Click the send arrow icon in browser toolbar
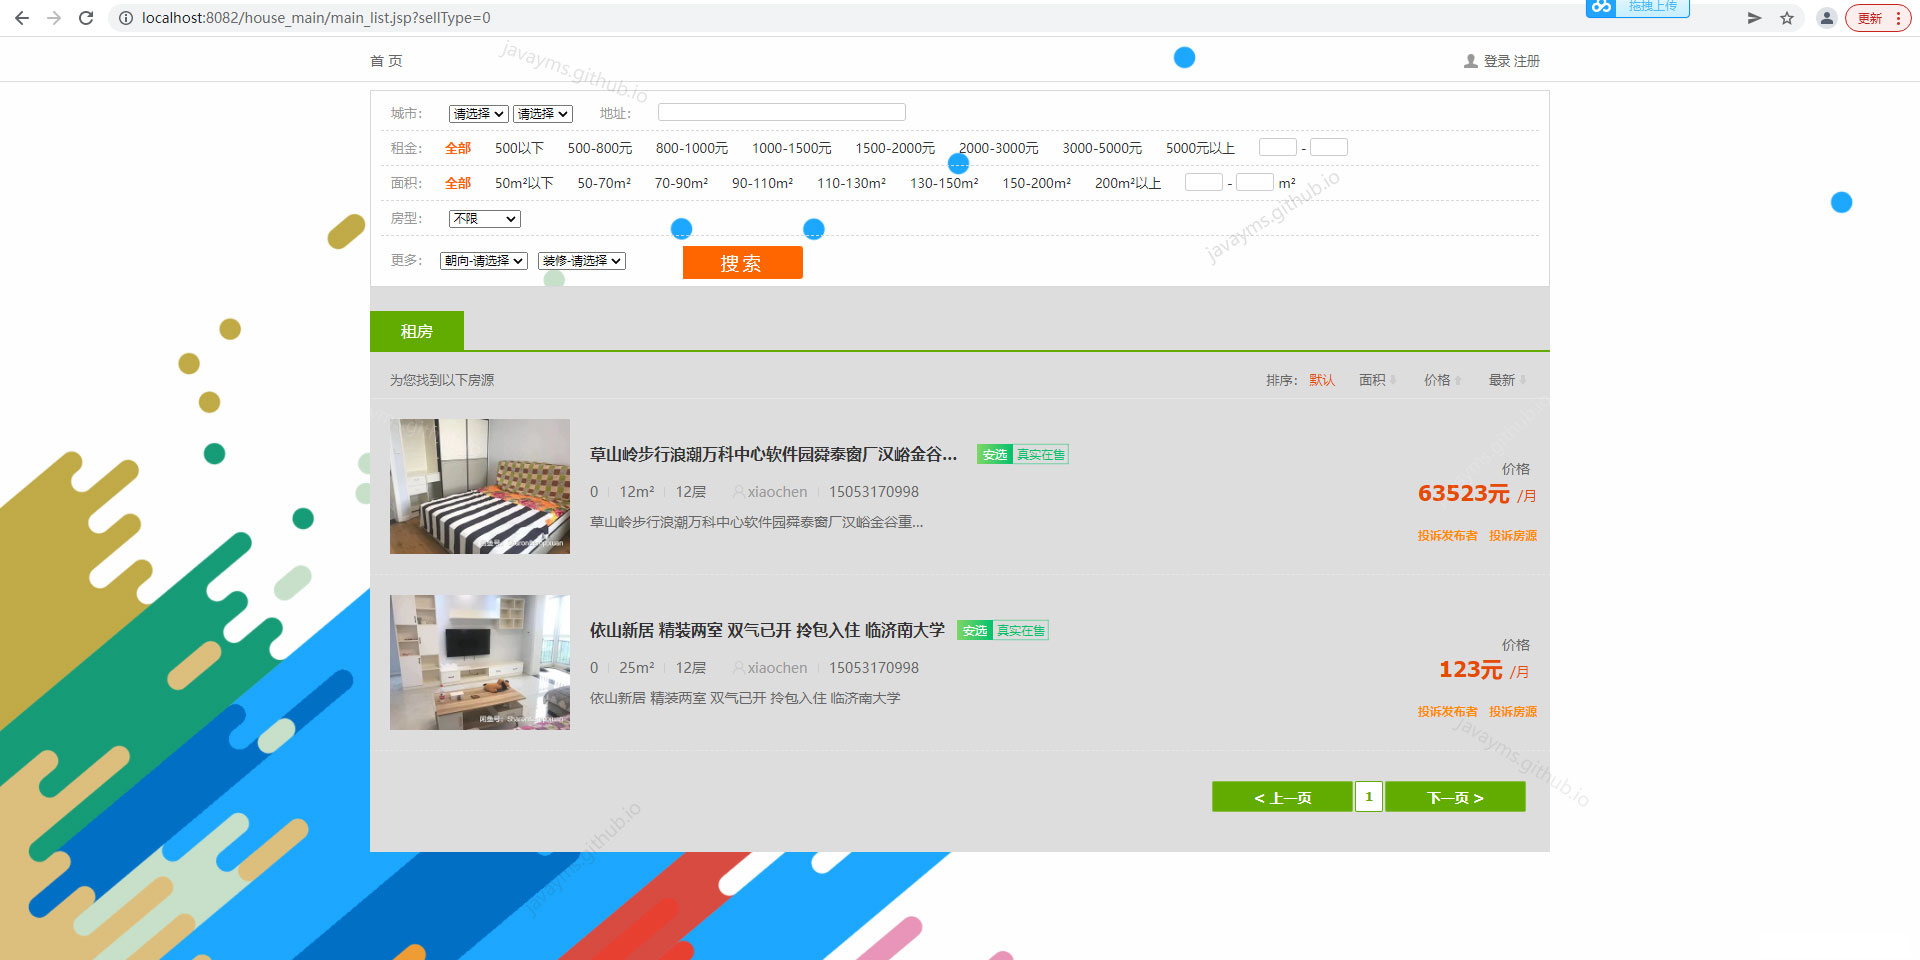This screenshot has width=1920, height=960. click(x=1753, y=17)
